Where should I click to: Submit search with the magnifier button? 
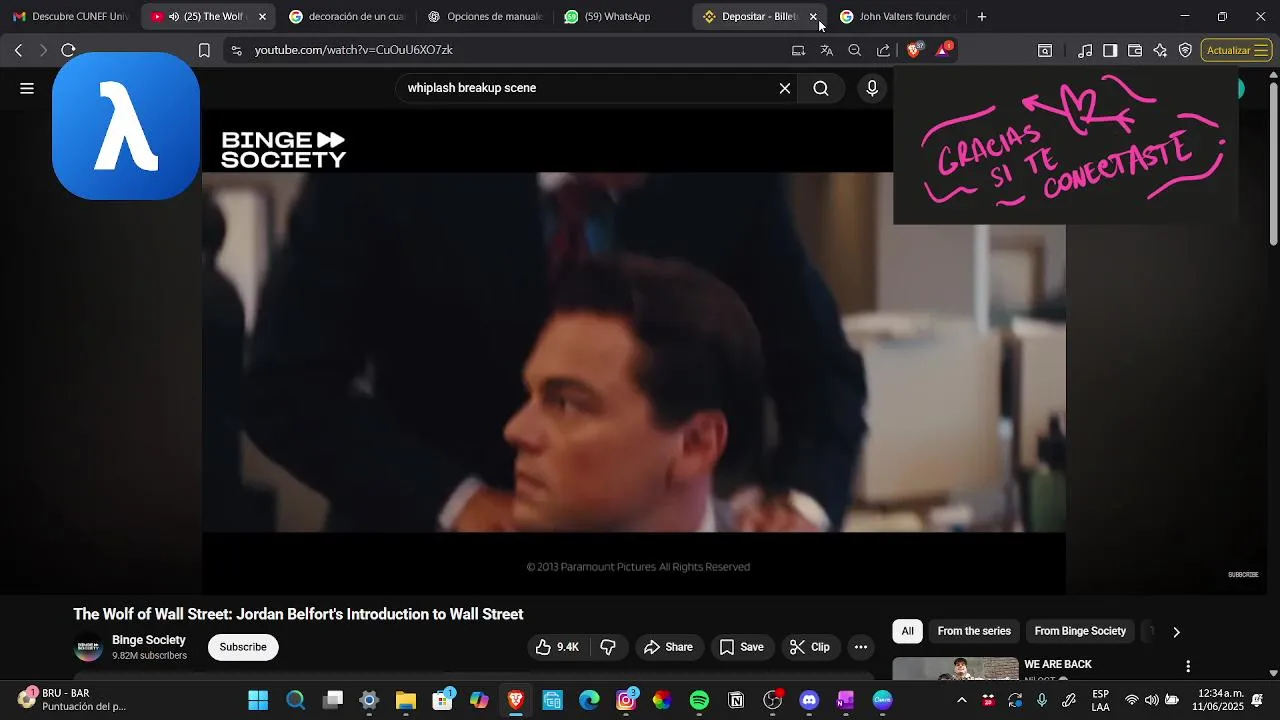pyautogui.click(x=821, y=88)
